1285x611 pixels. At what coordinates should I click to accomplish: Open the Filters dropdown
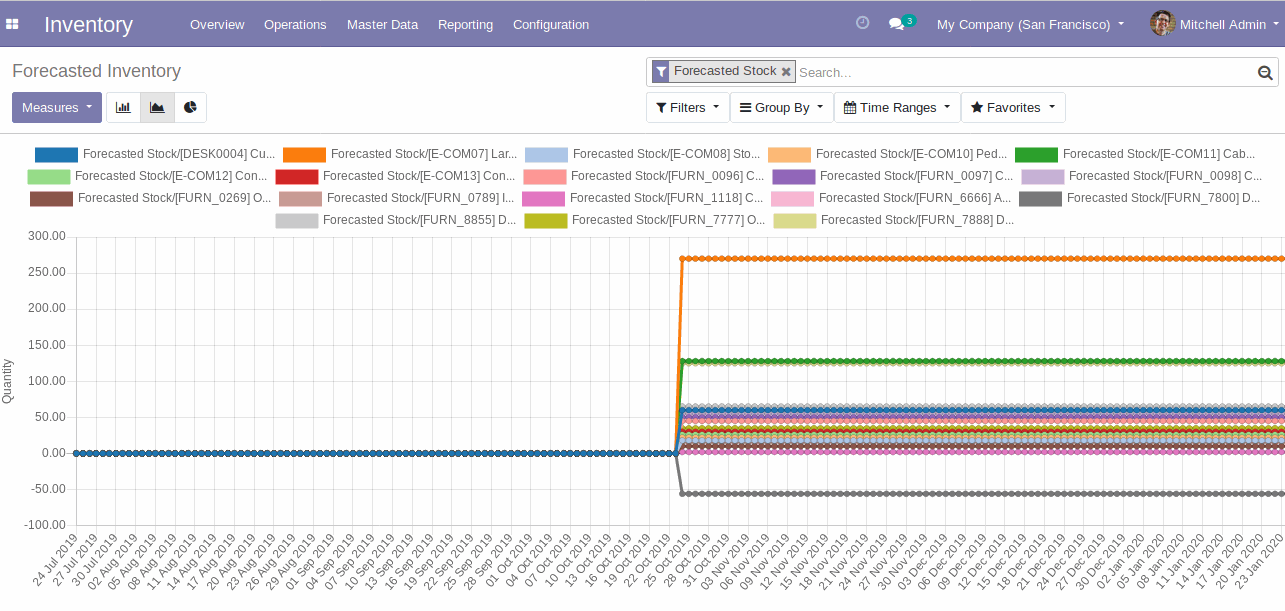(688, 108)
